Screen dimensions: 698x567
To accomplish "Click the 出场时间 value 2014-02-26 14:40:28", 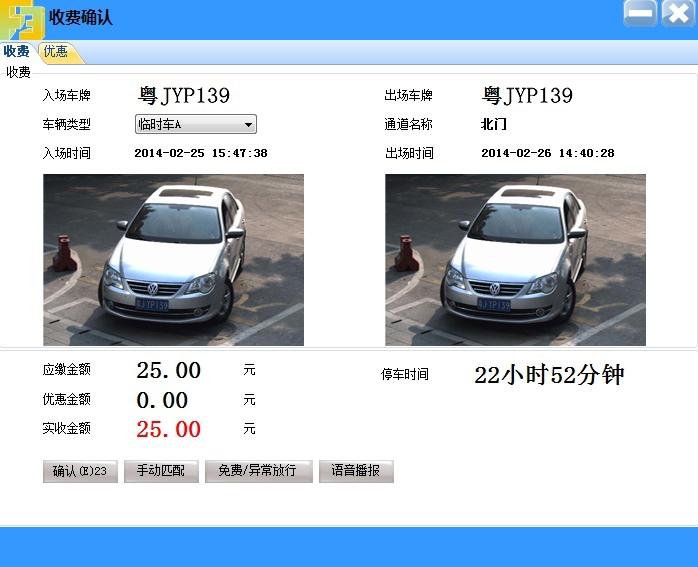I will tap(547, 154).
